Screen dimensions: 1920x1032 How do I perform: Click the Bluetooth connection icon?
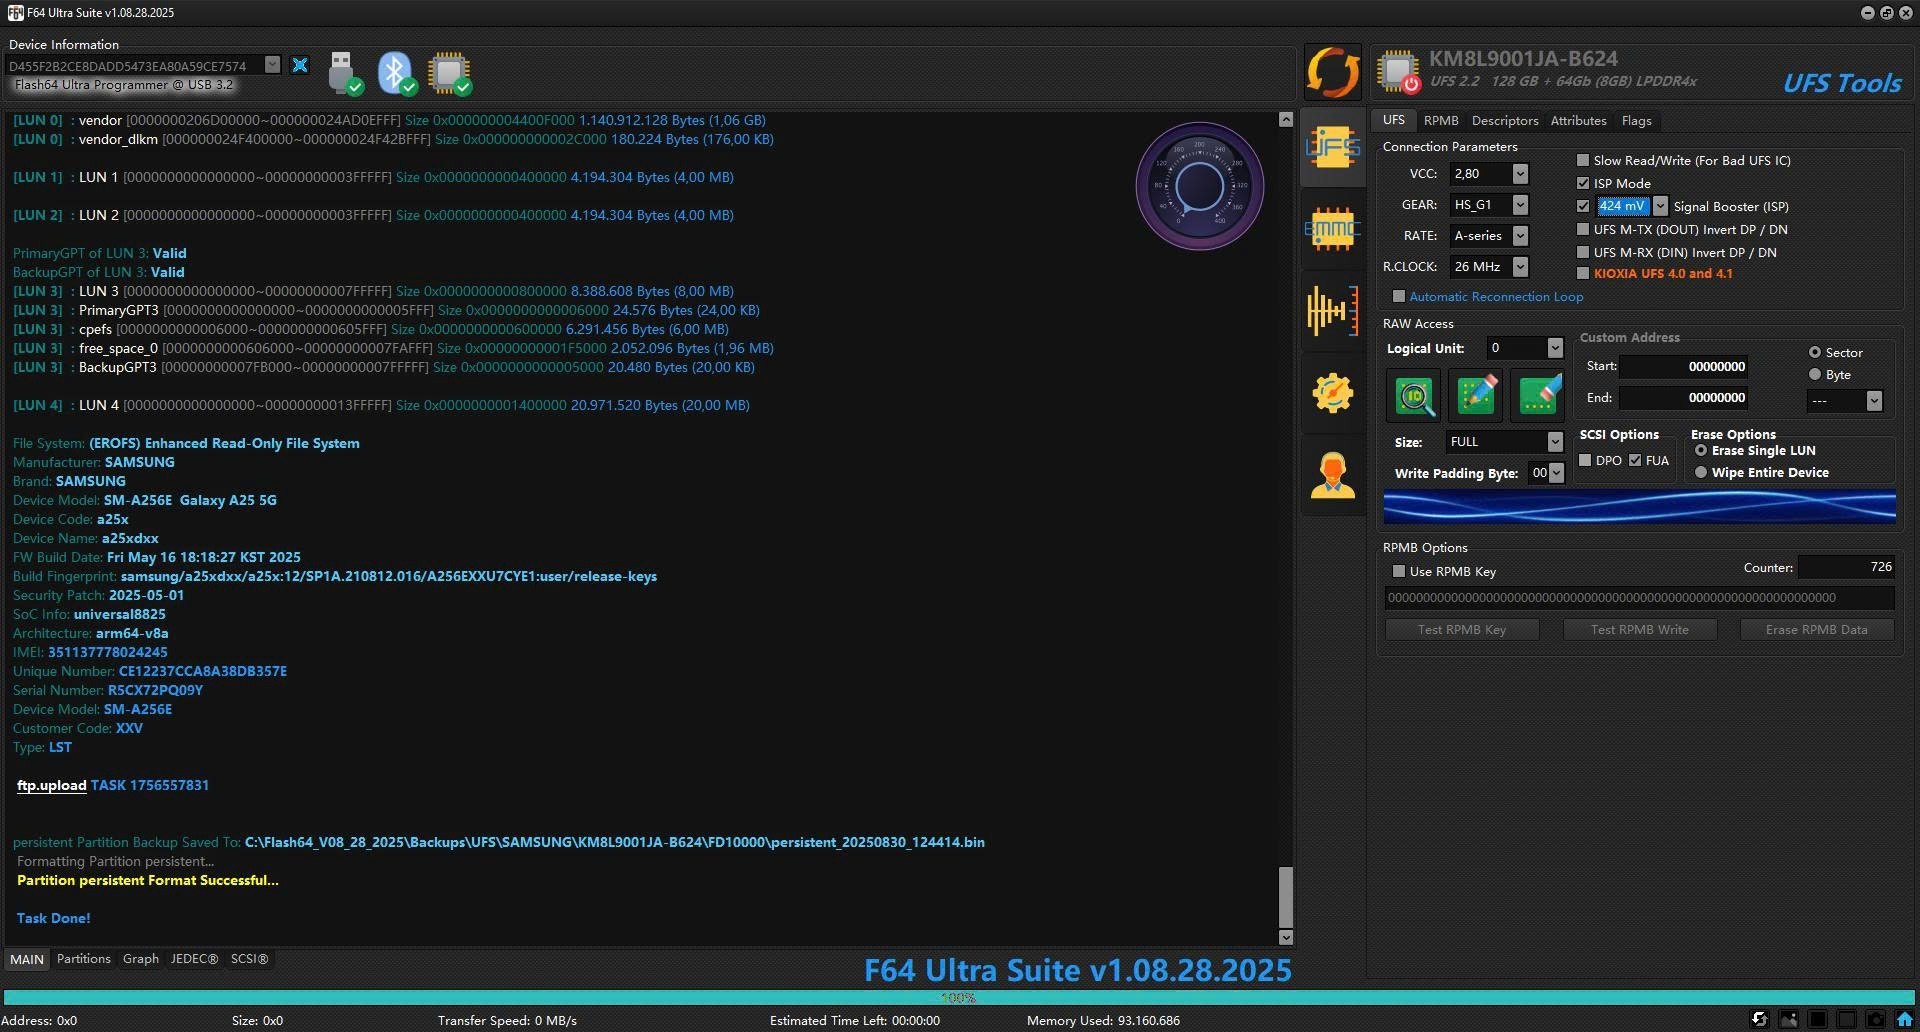click(396, 72)
